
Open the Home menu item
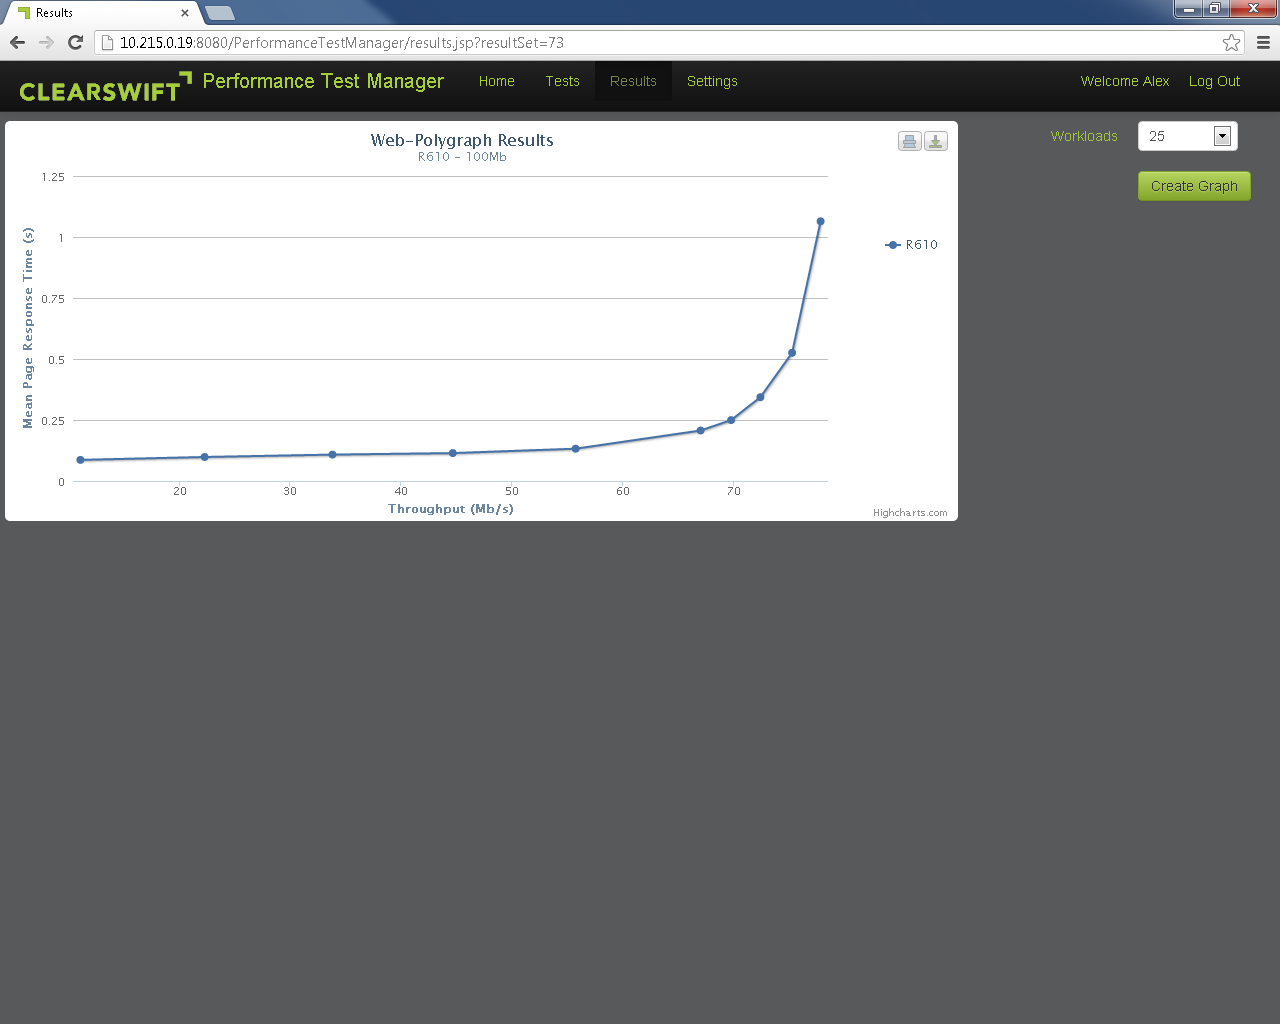[x=496, y=81]
